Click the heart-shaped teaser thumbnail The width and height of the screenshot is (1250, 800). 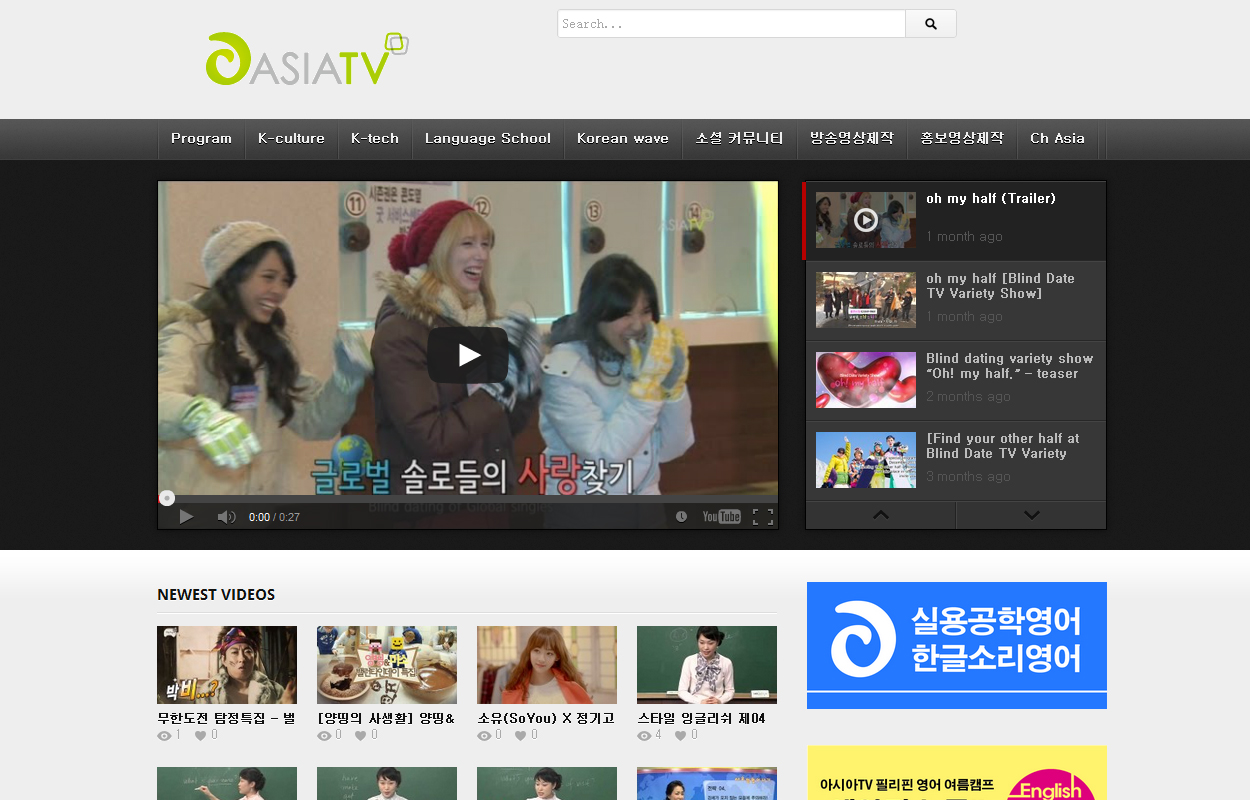(866, 380)
